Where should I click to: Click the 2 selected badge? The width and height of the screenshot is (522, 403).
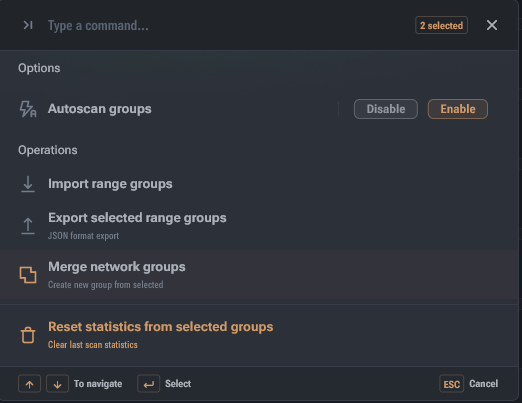[x=441, y=25]
